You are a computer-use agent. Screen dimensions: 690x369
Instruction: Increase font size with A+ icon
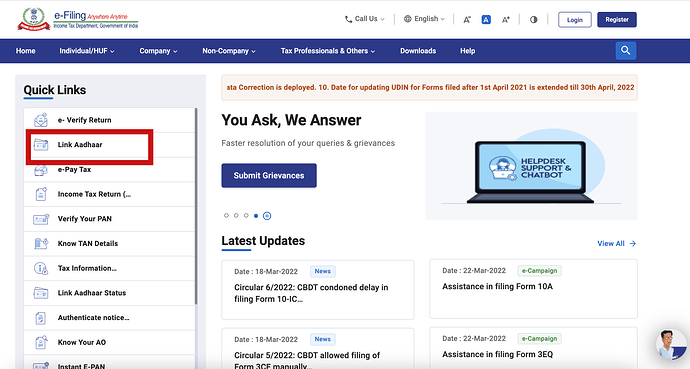[506, 19]
